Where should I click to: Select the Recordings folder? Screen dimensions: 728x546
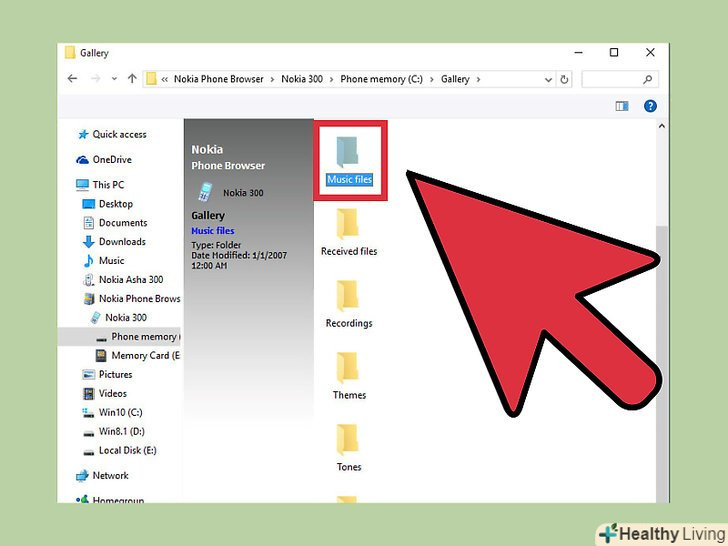[x=349, y=304]
